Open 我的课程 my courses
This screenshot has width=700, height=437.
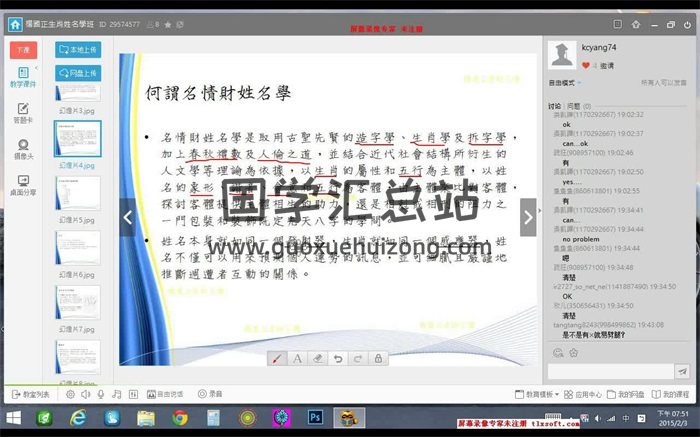coord(670,395)
